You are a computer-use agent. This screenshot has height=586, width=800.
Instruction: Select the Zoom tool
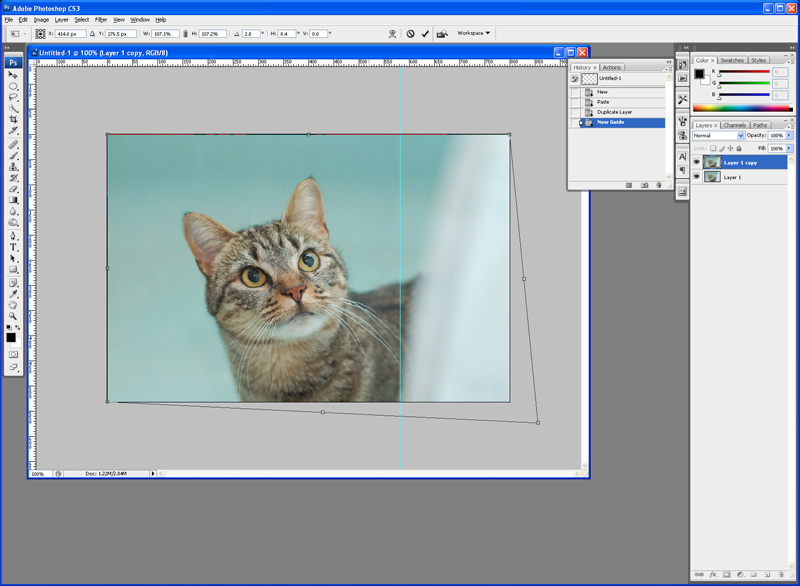[x=13, y=316]
